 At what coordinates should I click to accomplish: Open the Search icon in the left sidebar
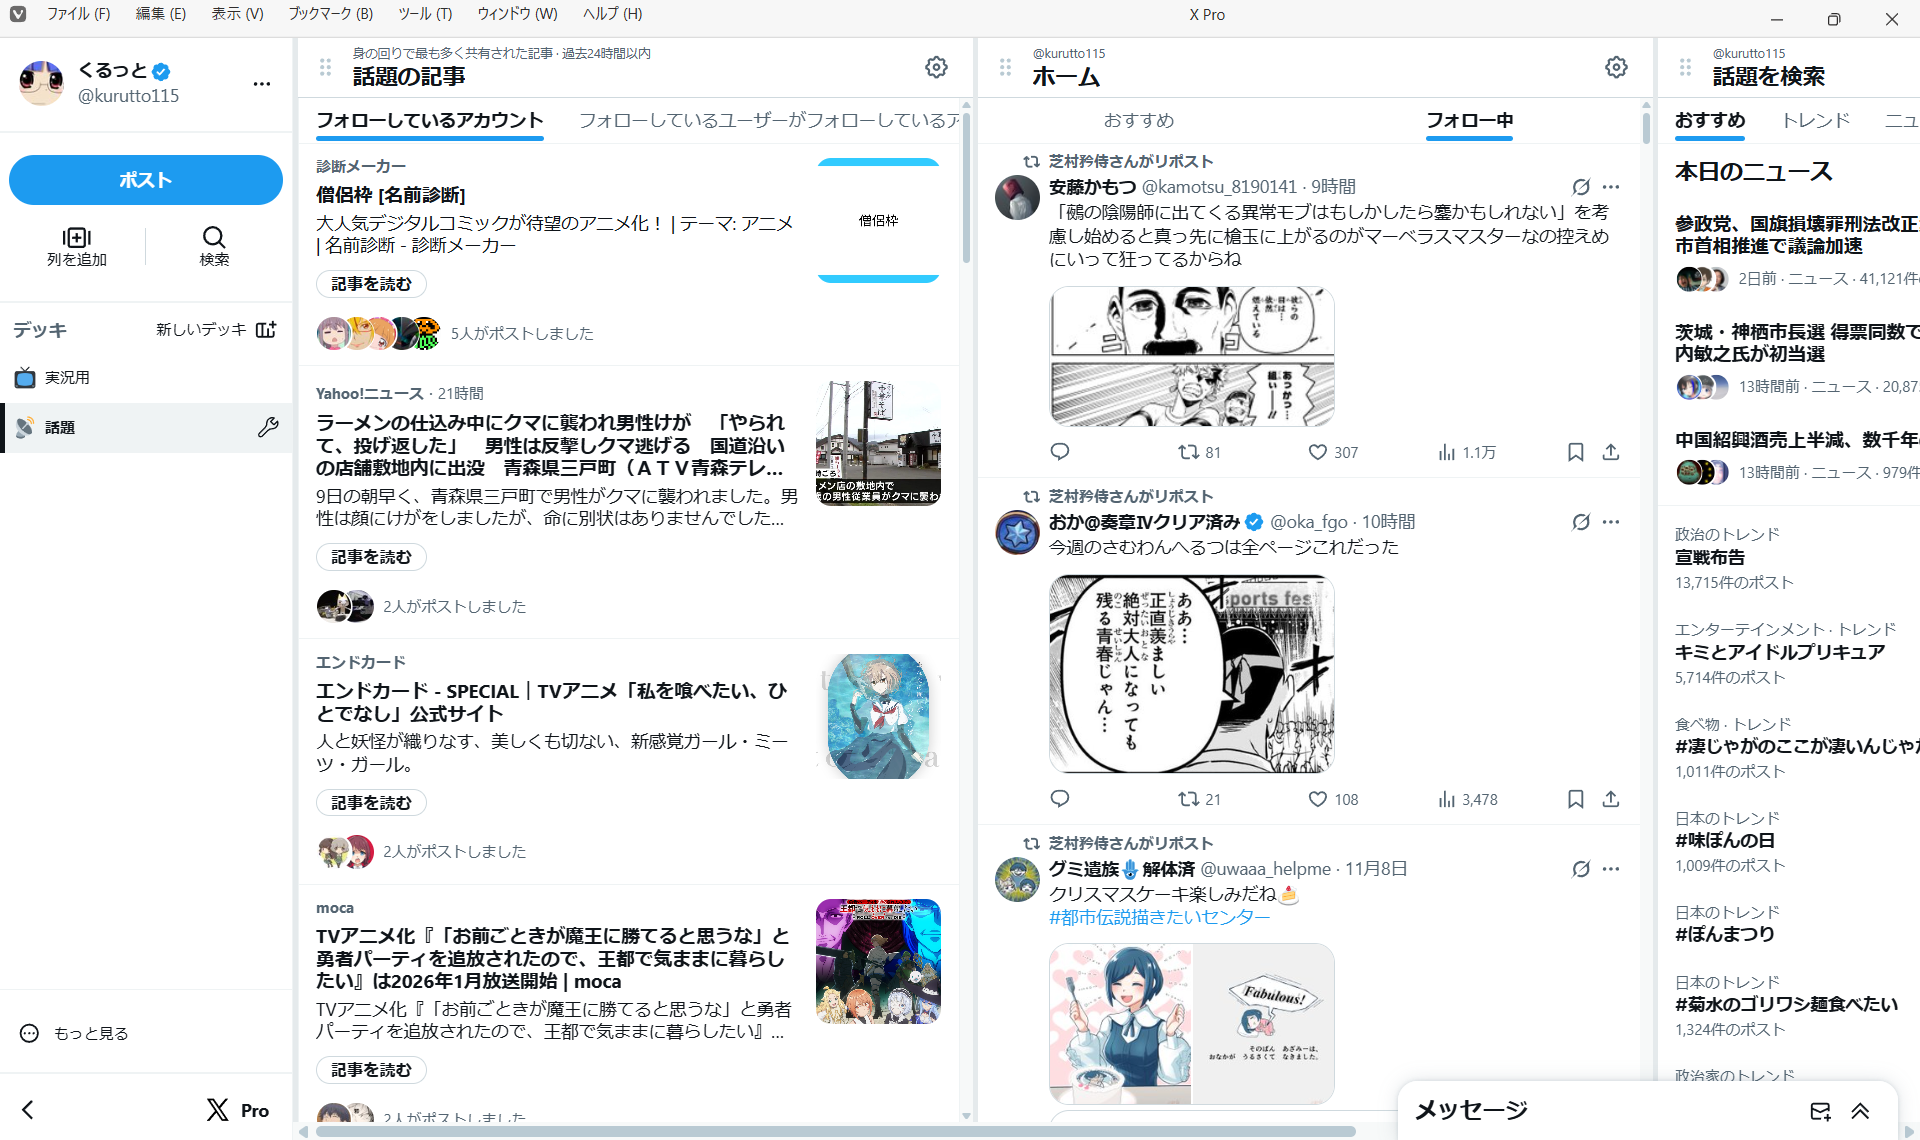214,238
